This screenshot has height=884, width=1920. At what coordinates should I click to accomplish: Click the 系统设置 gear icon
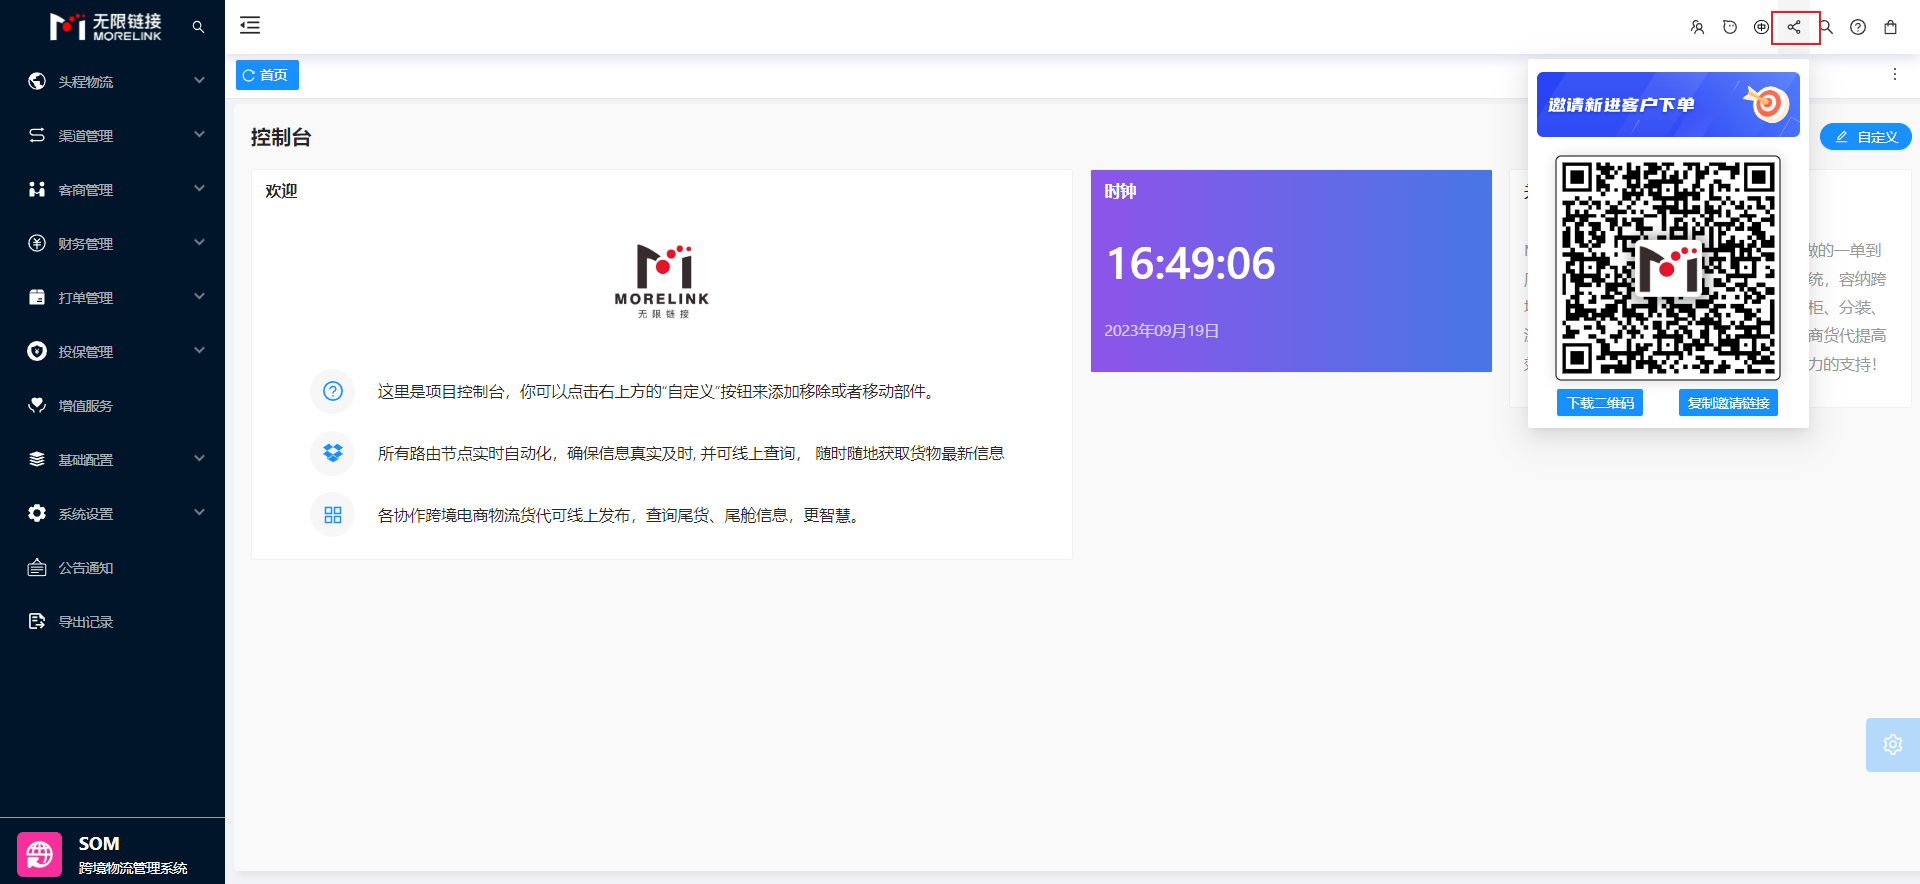pos(37,513)
